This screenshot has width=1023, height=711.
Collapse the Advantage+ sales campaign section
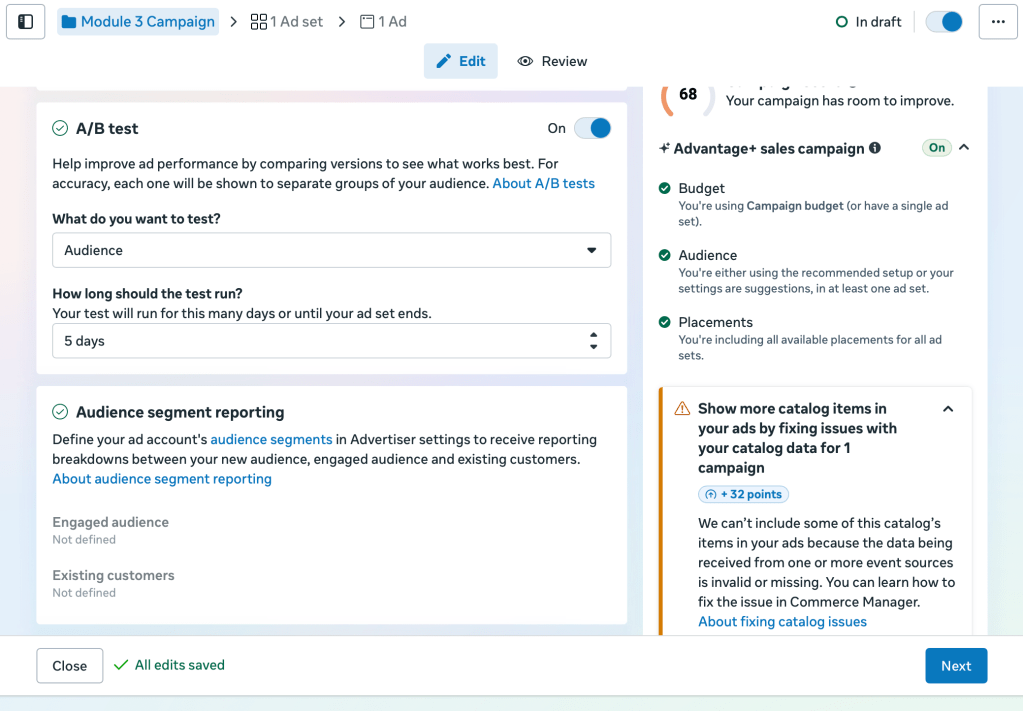[x=964, y=148]
